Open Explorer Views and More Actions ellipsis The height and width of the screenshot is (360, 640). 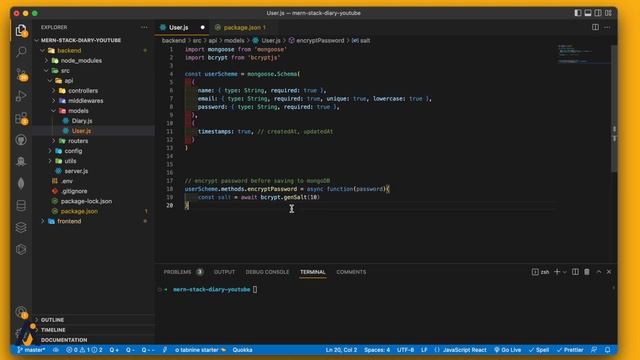click(x=144, y=27)
